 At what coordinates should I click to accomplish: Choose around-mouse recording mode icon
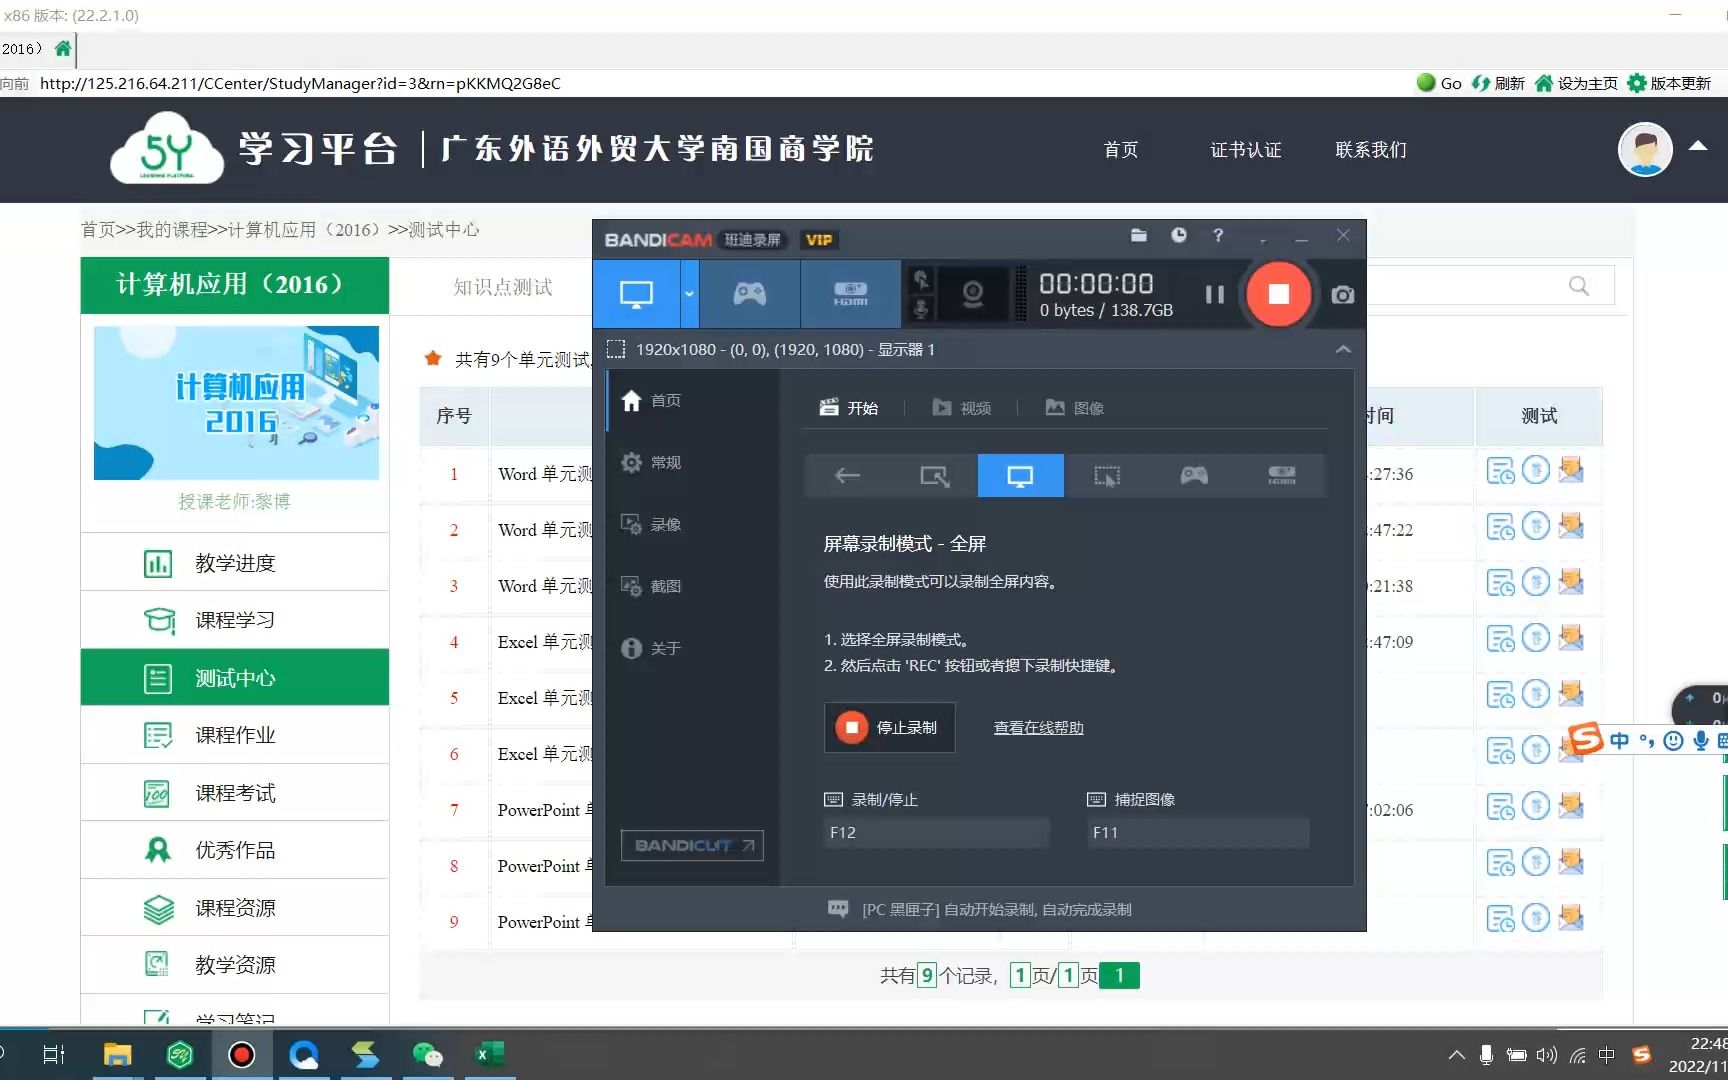click(x=1107, y=476)
